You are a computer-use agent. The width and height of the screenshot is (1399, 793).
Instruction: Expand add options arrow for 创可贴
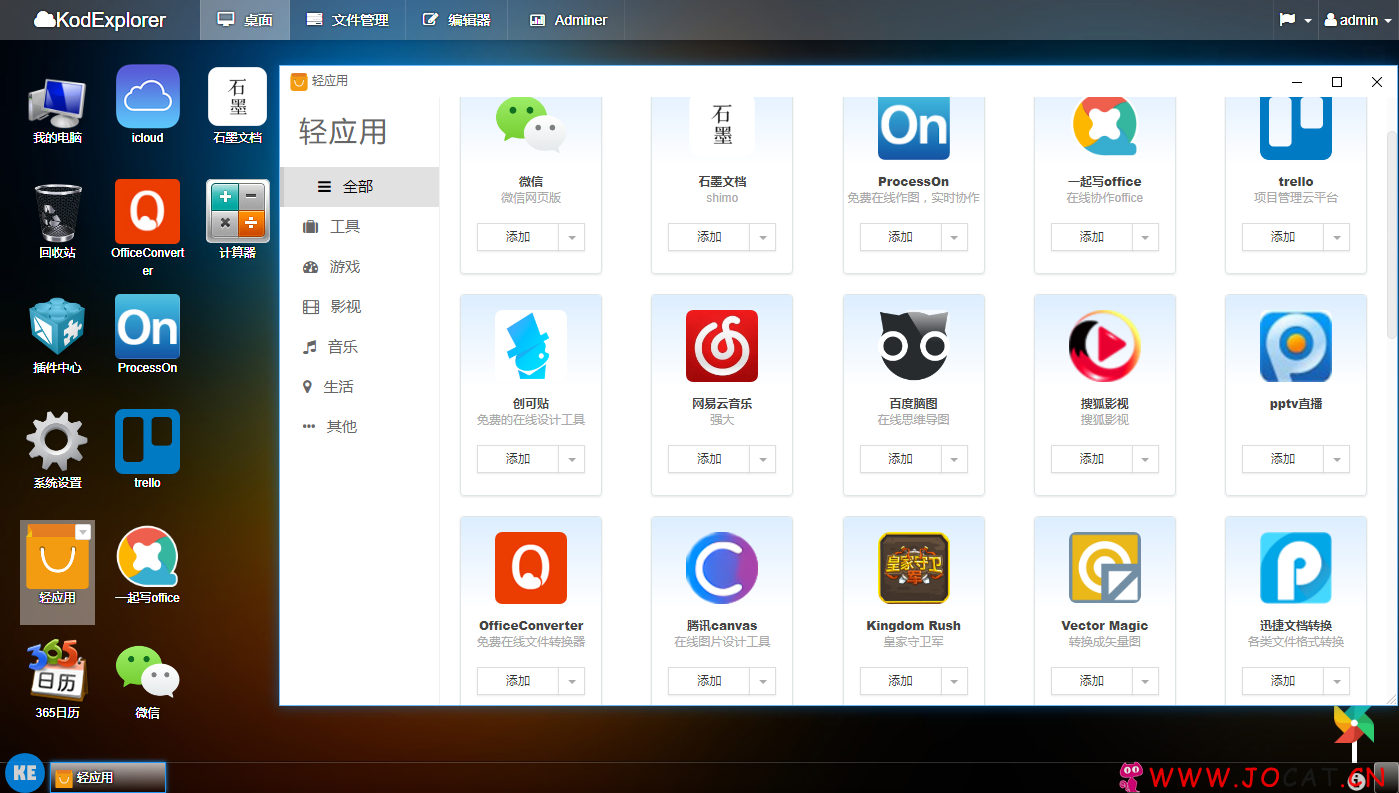click(x=572, y=459)
